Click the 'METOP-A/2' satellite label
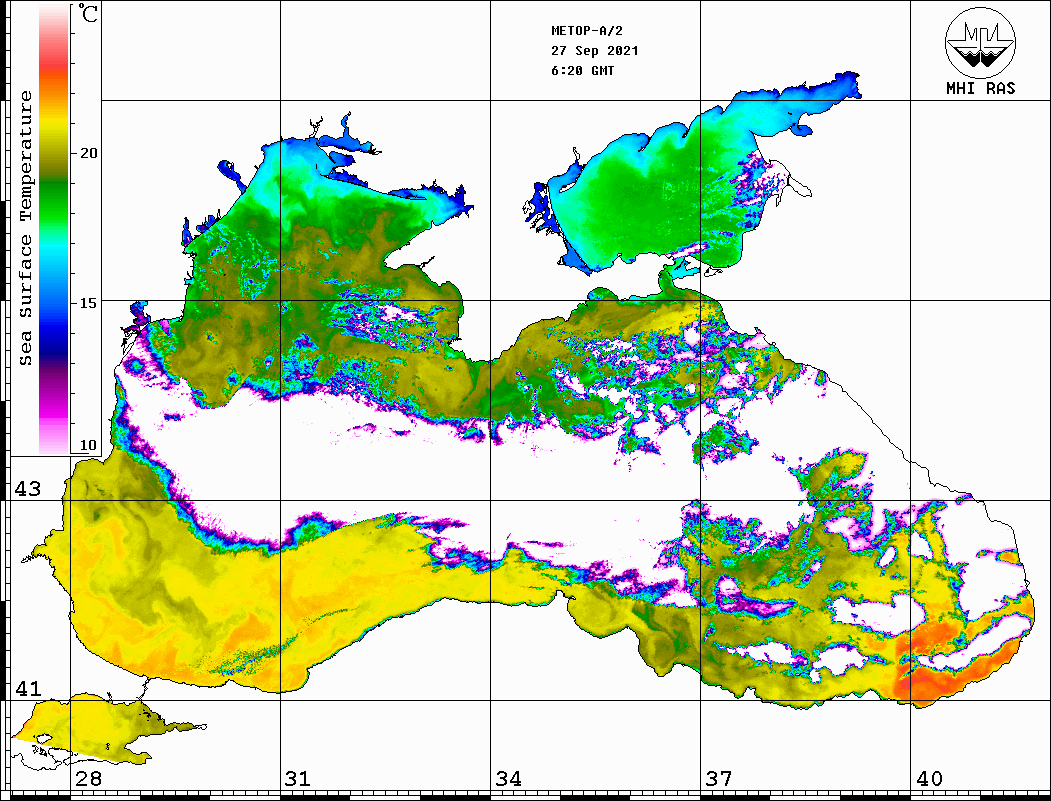1051x801 pixels. (587, 31)
